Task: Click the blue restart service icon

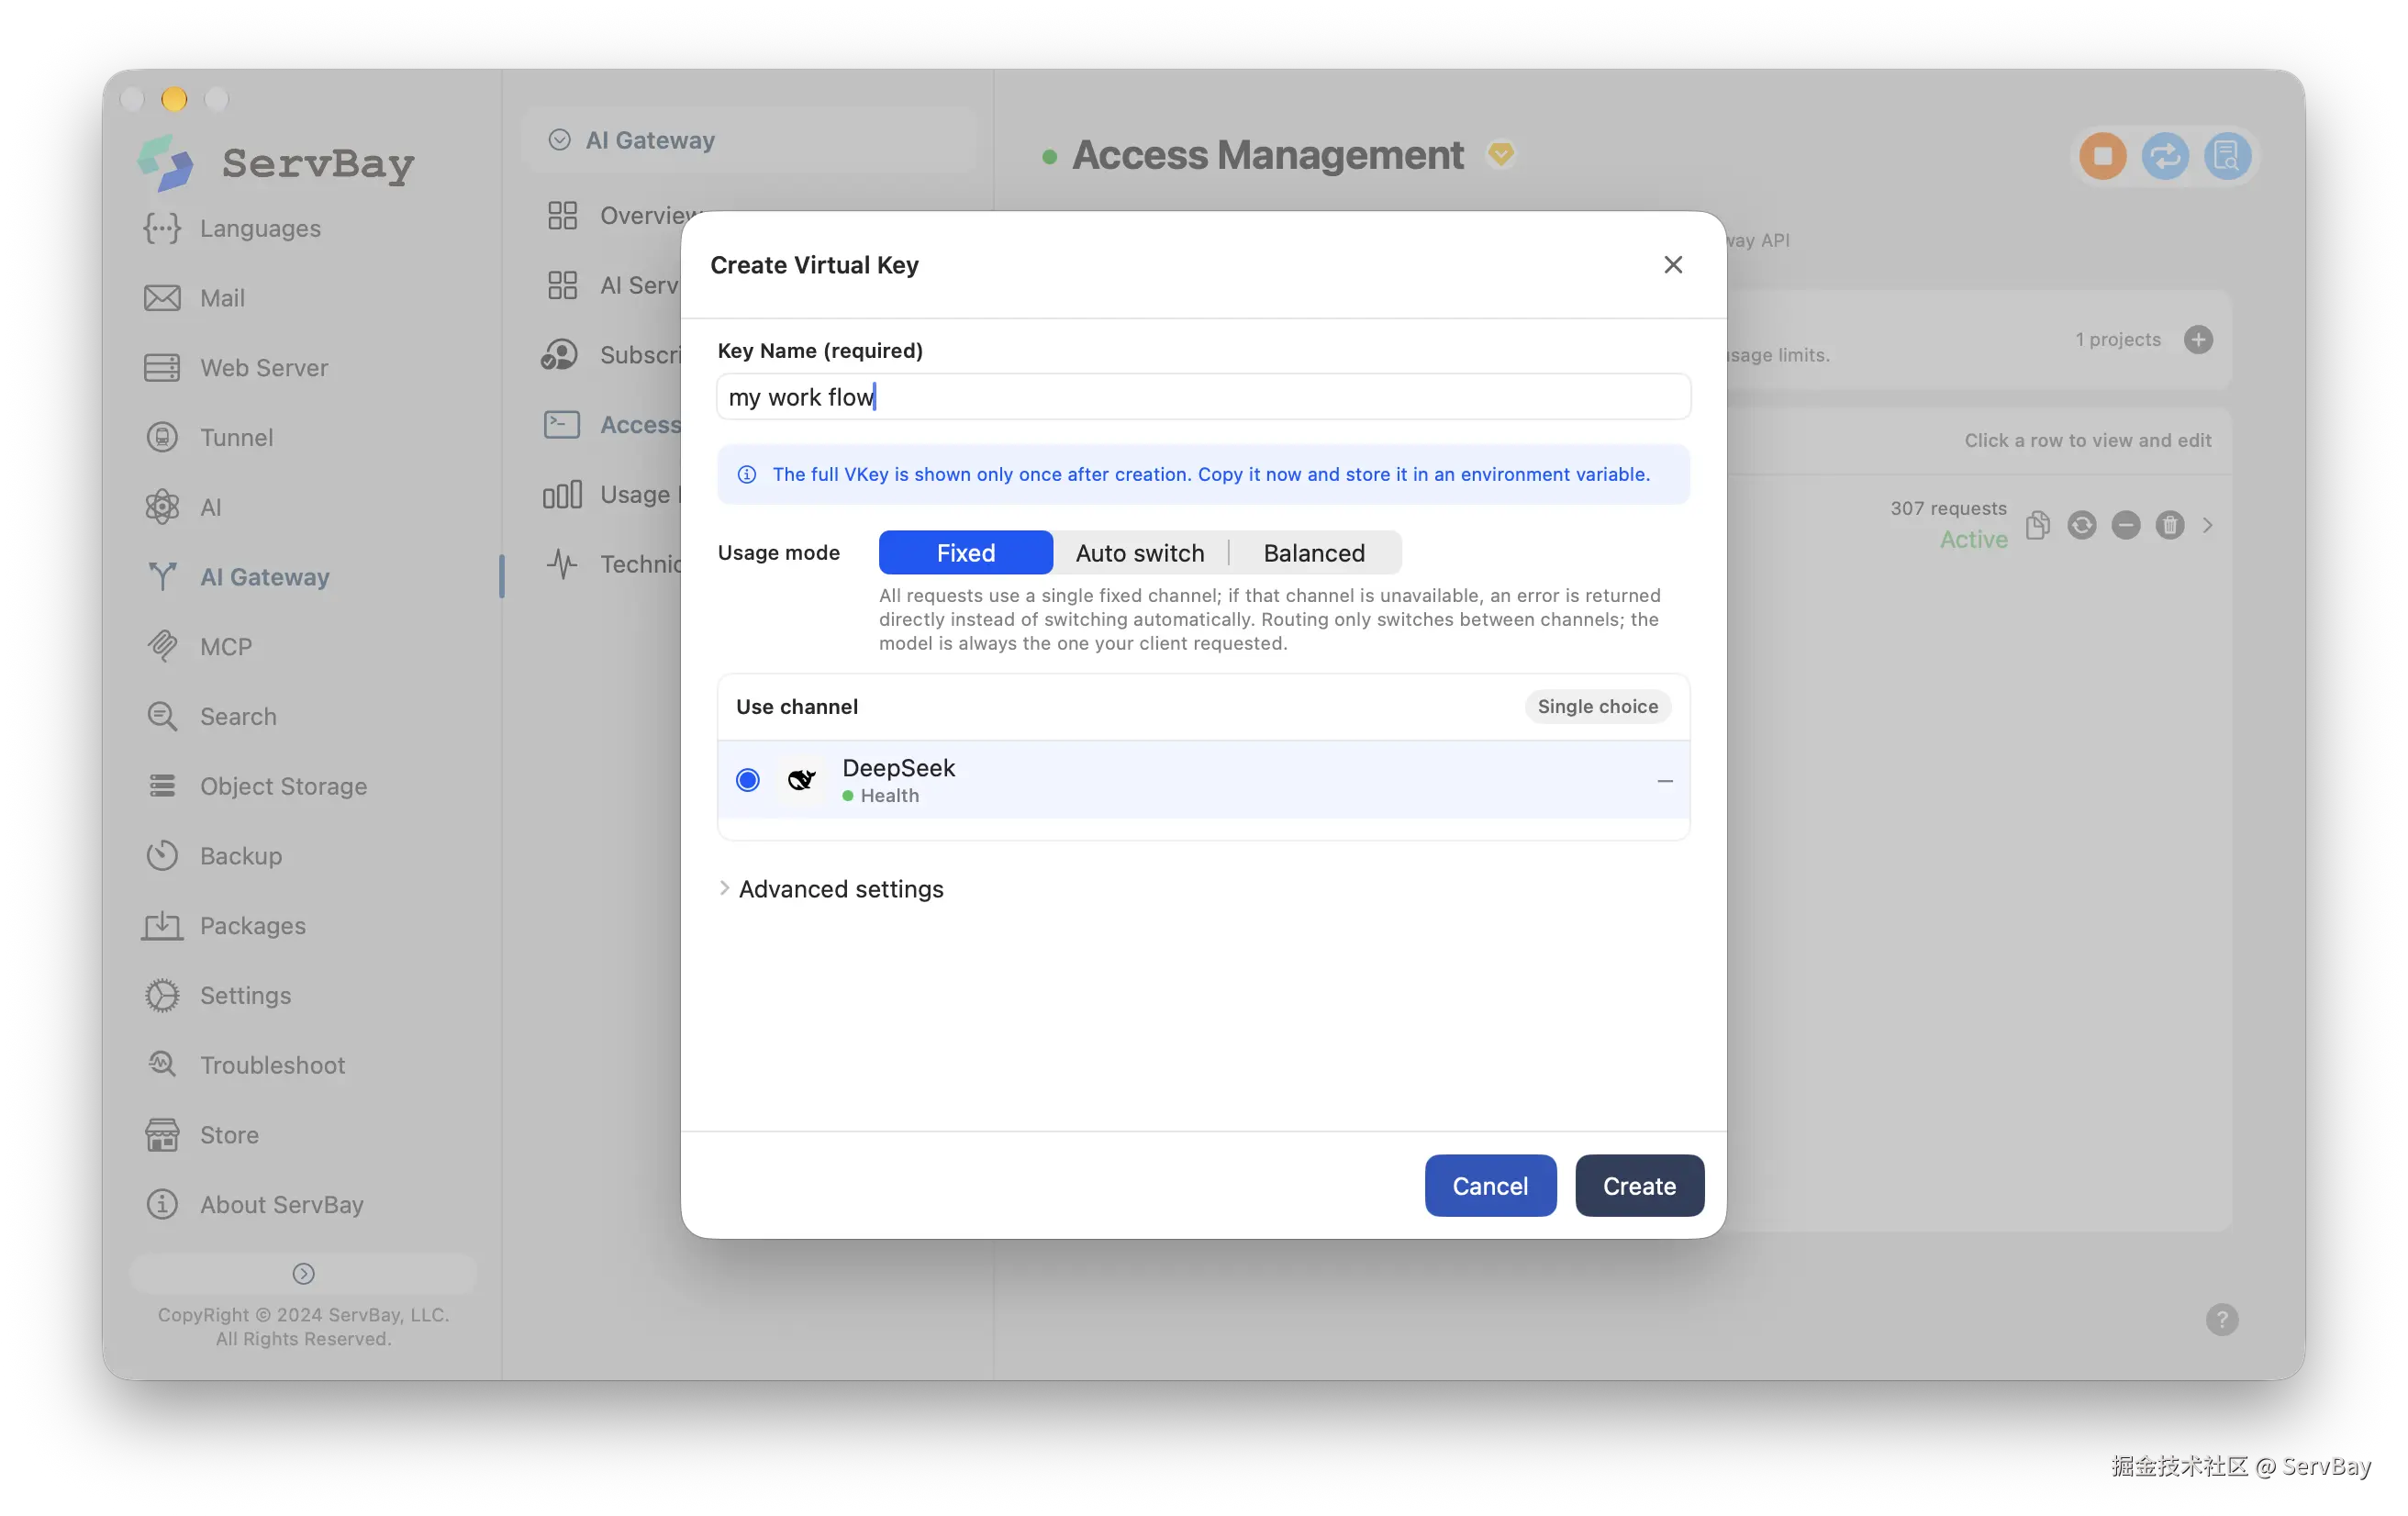Action: pyautogui.click(x=2164, y=156)
